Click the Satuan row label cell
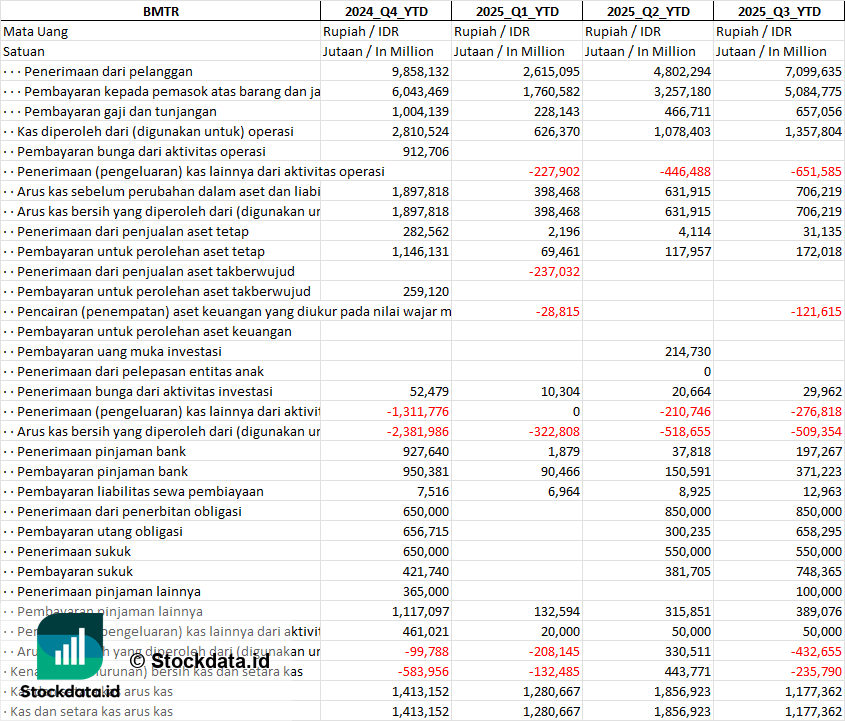The width and height of the screenshot is (845, 721). tap(24, 51)
